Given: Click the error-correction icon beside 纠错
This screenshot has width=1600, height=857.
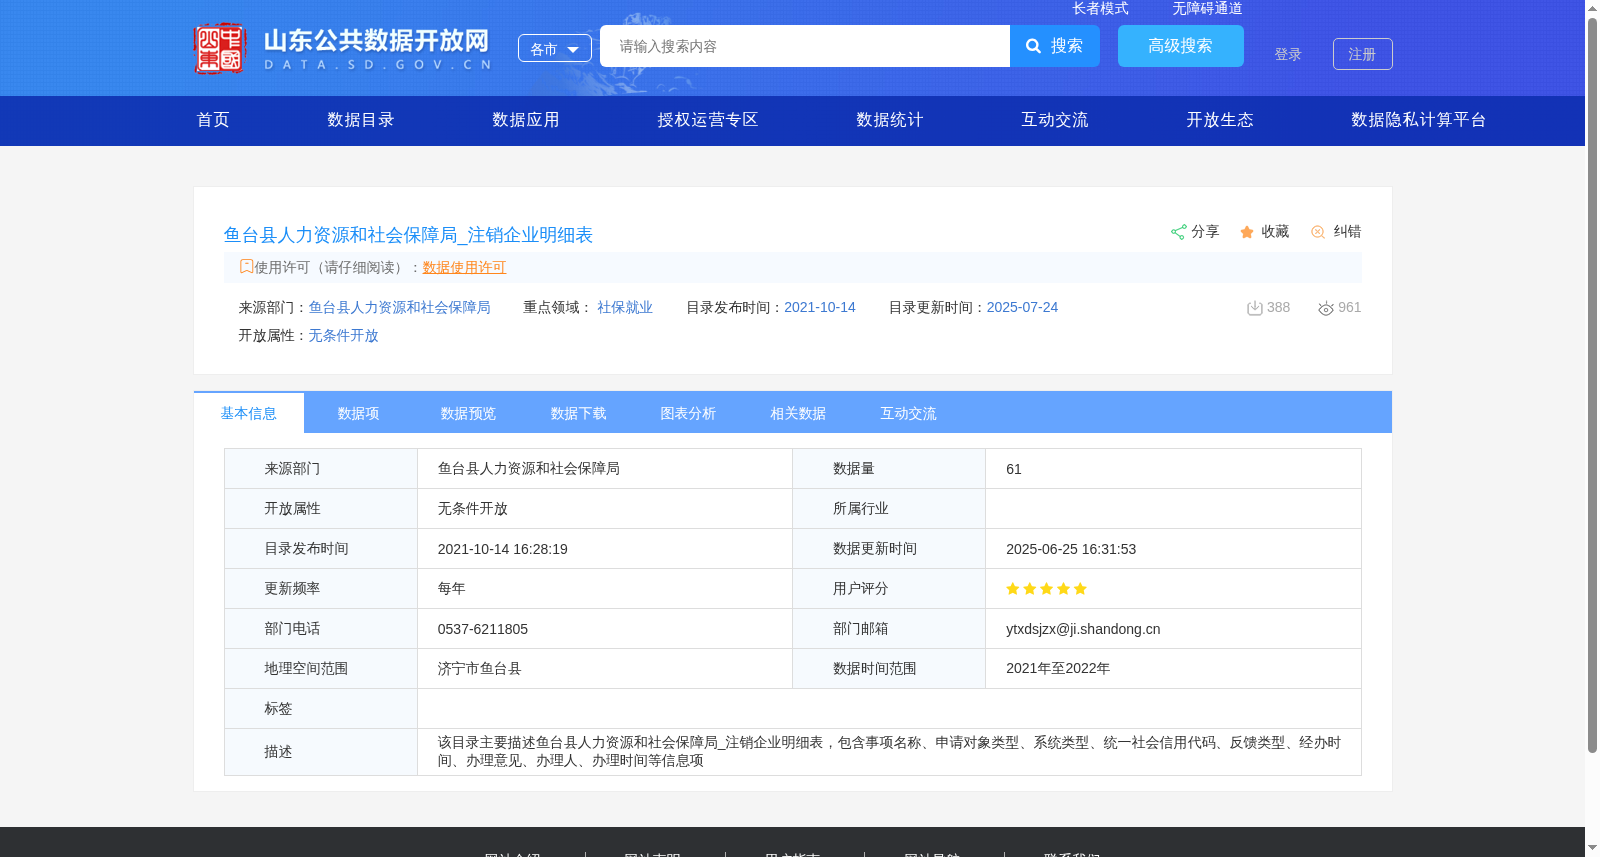Looking at the screenshot, I should (x=1318, y=232).
